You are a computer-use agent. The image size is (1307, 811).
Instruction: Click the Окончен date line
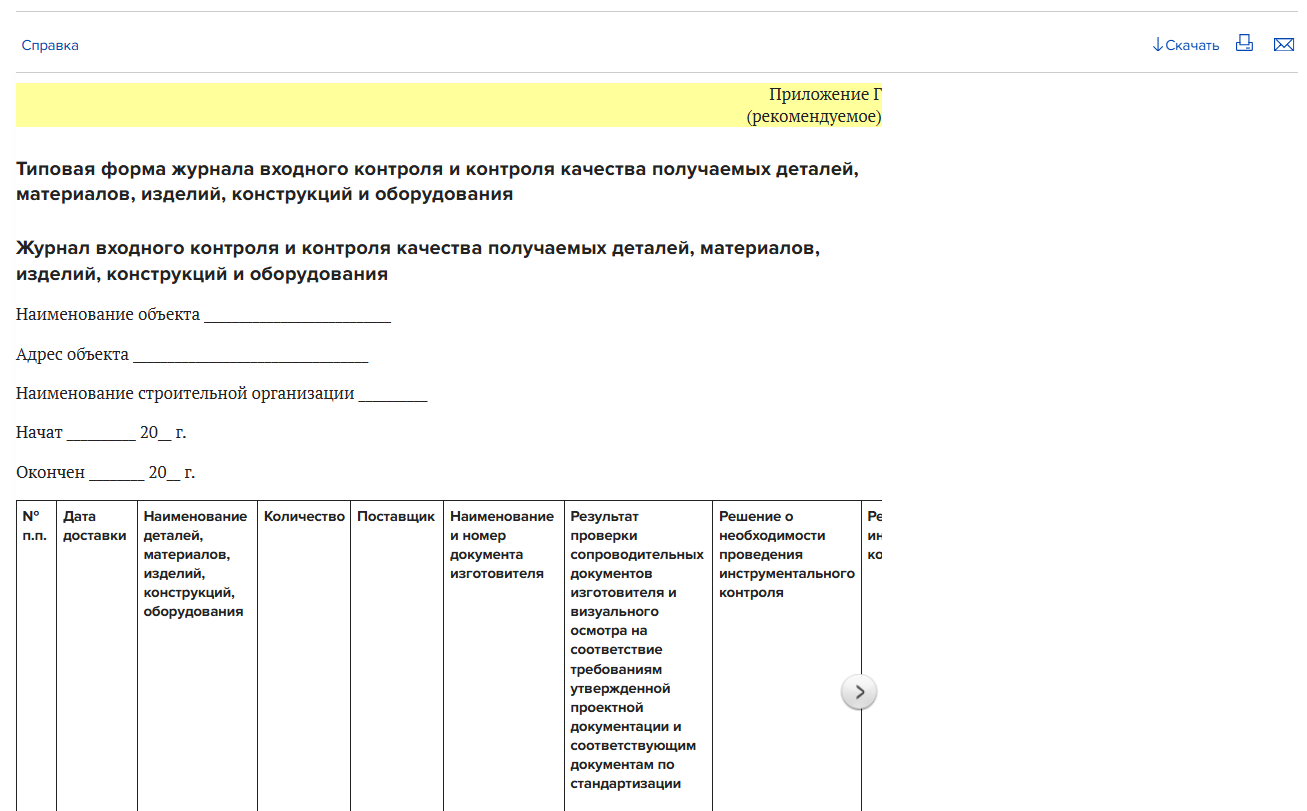tap(116, 473)
